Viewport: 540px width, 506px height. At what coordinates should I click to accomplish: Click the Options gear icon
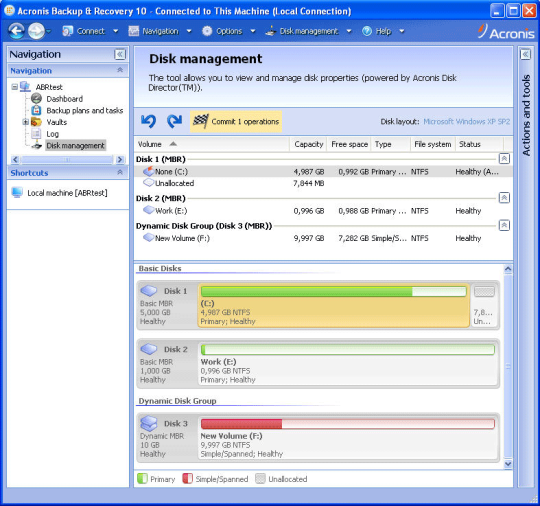[x=207, y=31]
